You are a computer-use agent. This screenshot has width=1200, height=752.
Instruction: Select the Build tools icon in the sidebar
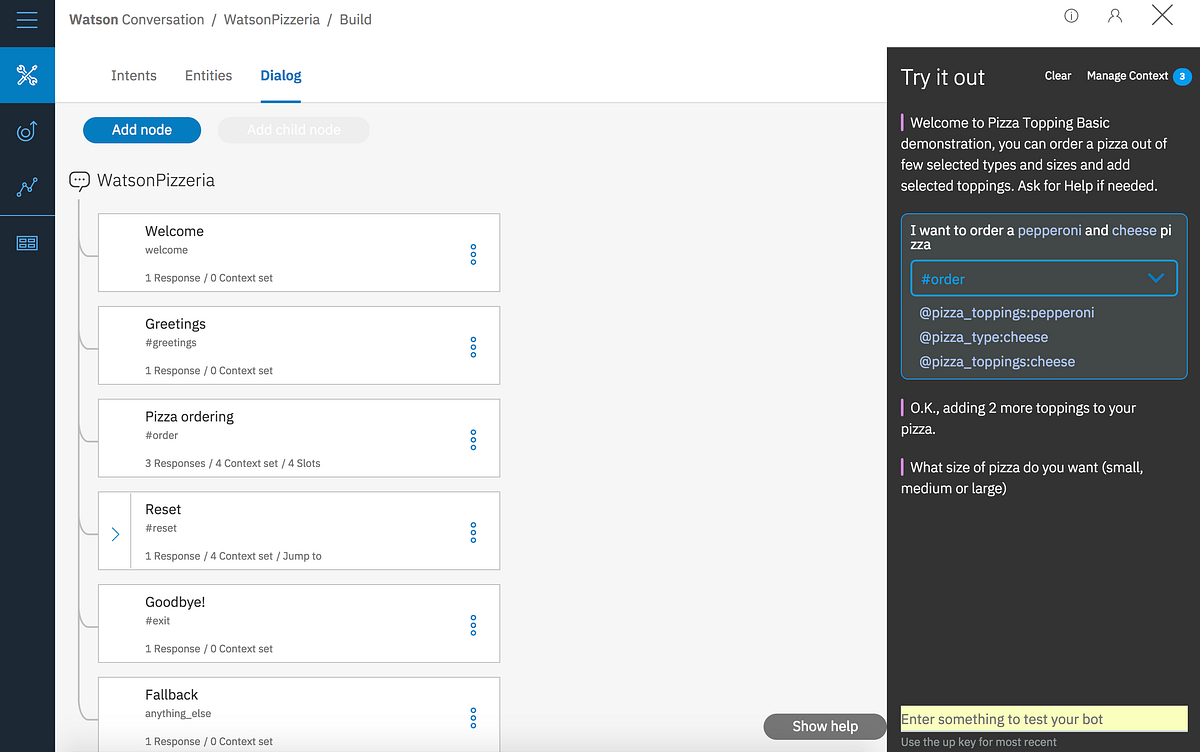[27, 75]
